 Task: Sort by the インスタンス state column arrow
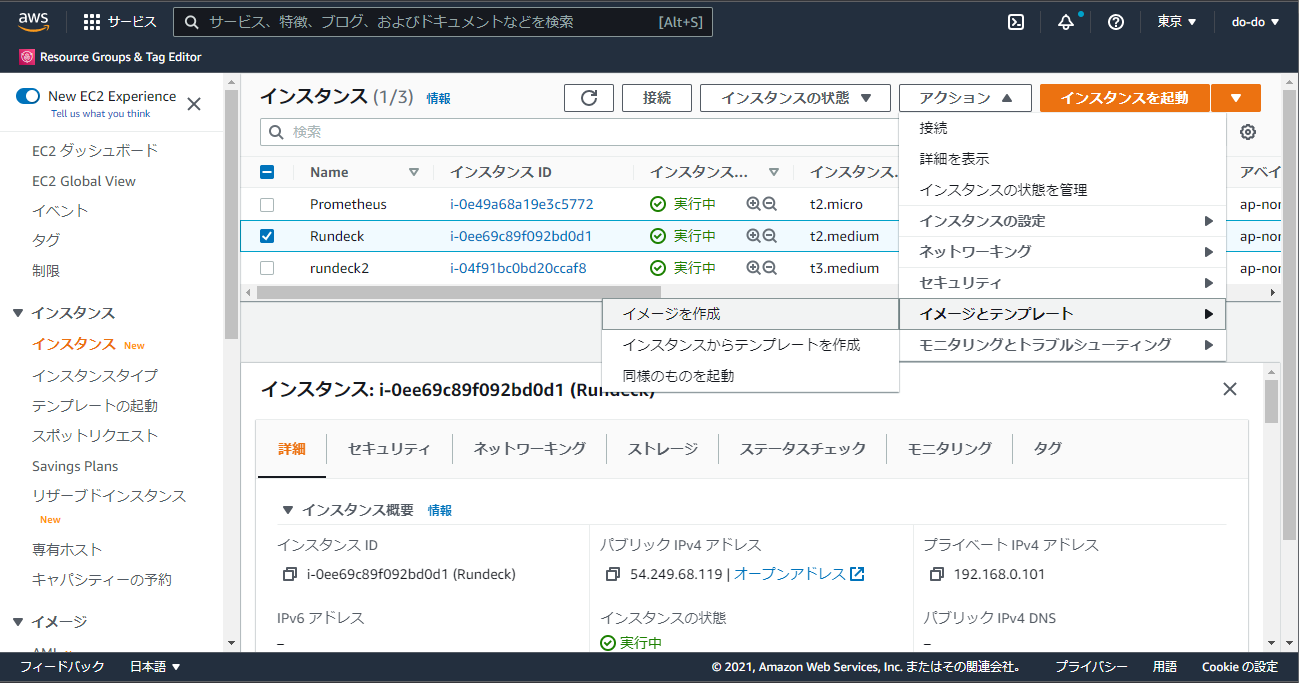(774, 172)
